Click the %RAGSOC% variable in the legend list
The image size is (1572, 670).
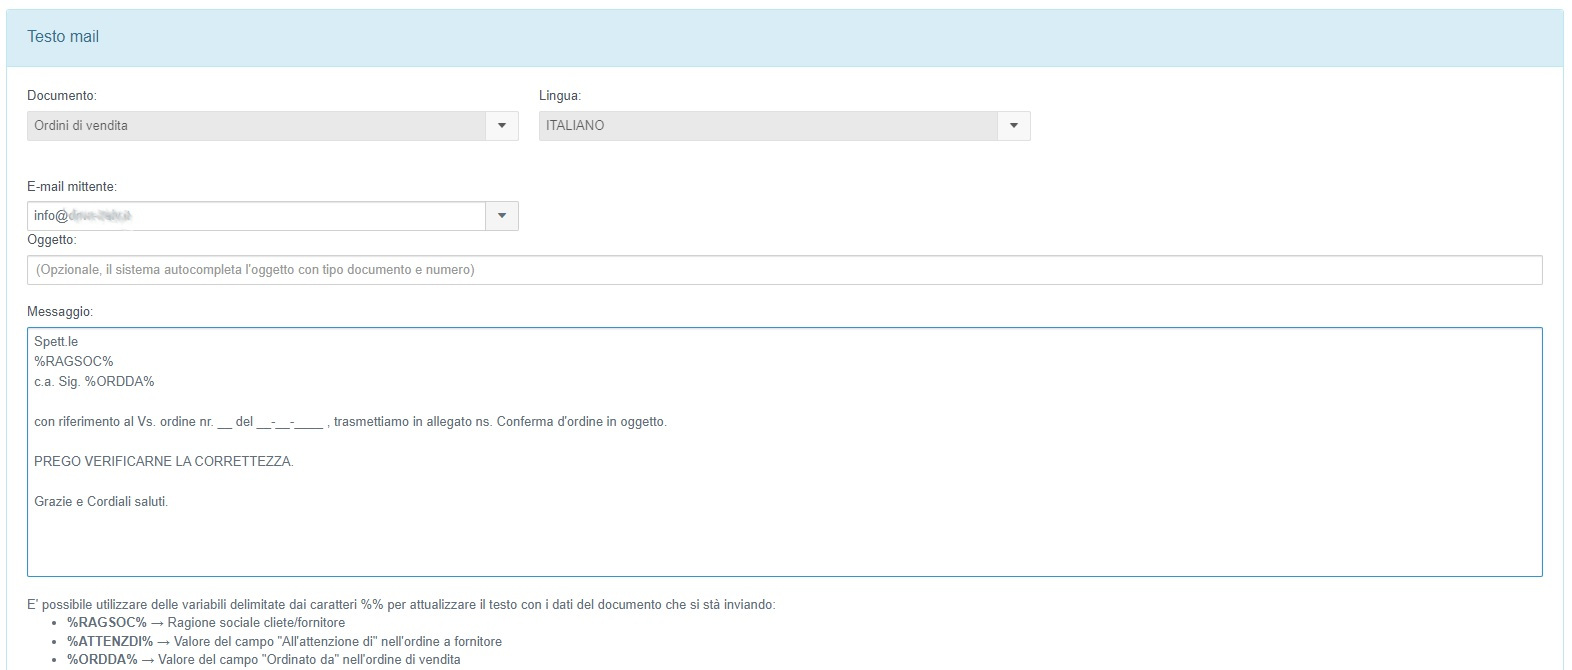[106, 623]
